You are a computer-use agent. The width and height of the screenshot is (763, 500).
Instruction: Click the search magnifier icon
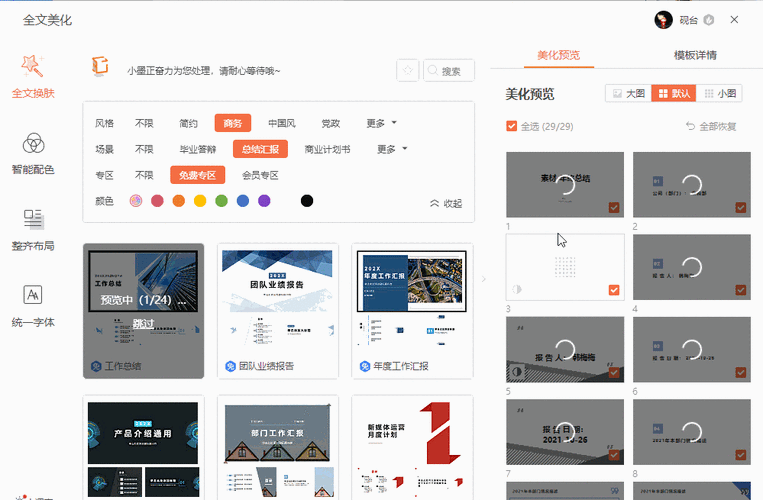432,71
